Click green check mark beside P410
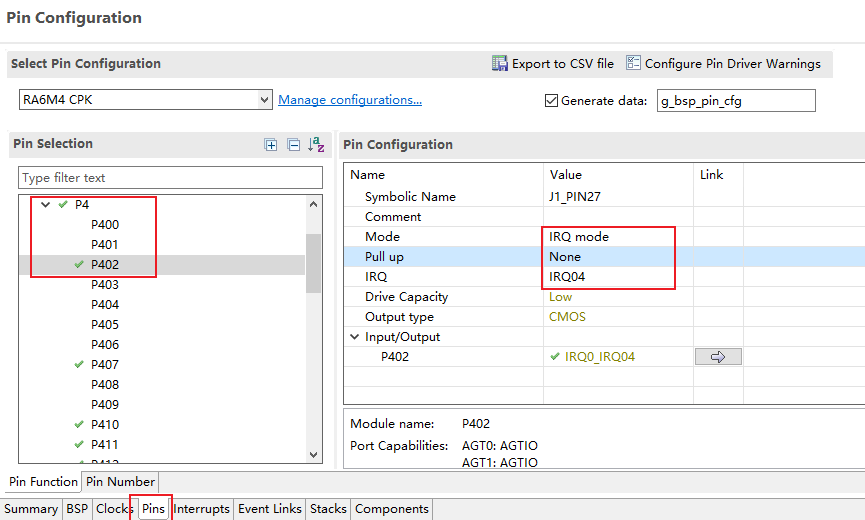The width and height of the screenshot is (865, 520). pos(79,425)
